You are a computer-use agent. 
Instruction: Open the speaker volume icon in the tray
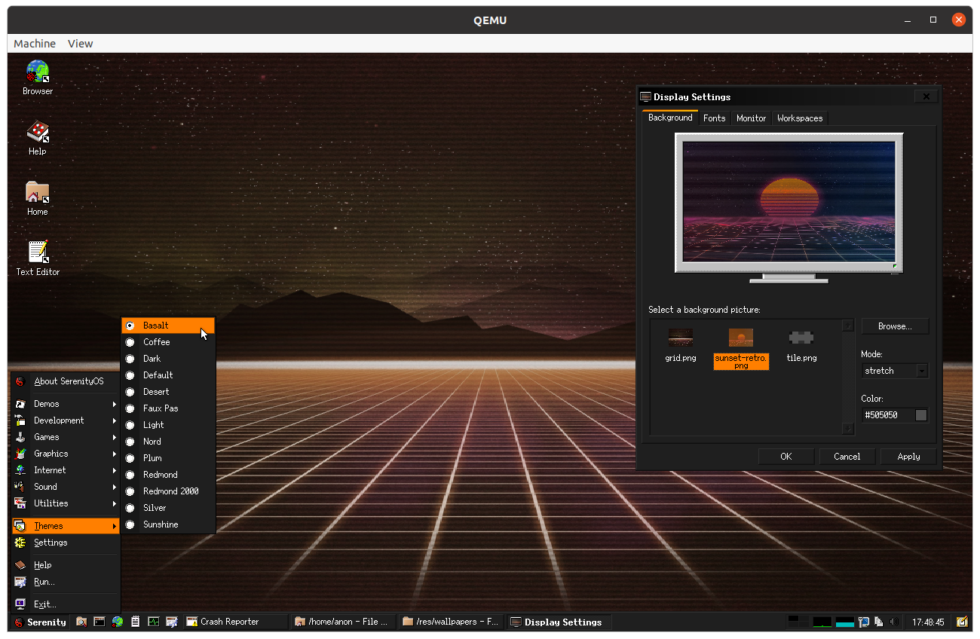894,621
